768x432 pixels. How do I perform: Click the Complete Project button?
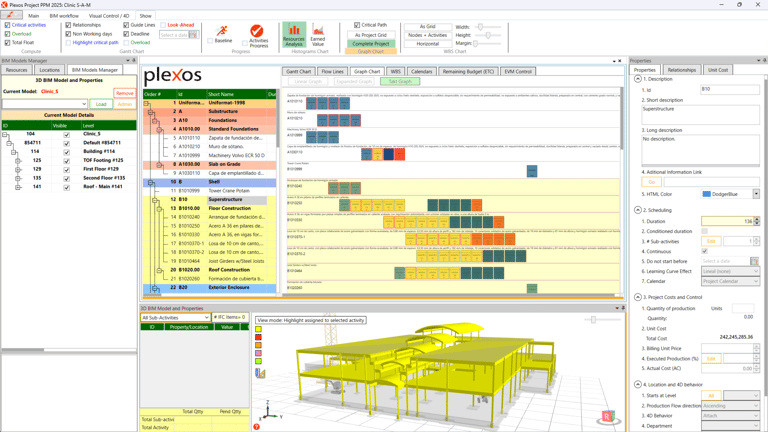pyautogui.click(x=371, y=44)
